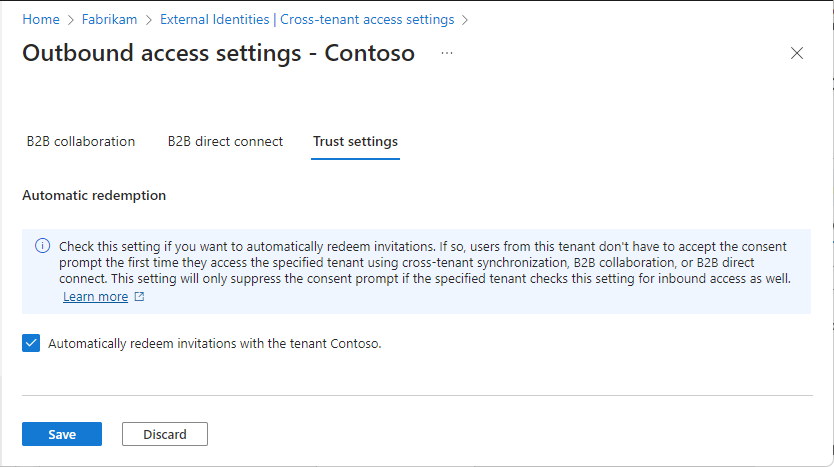Viewport: 834px width, 467px height.
Task: Save the outbound access settings
Action: click(62, 434)
